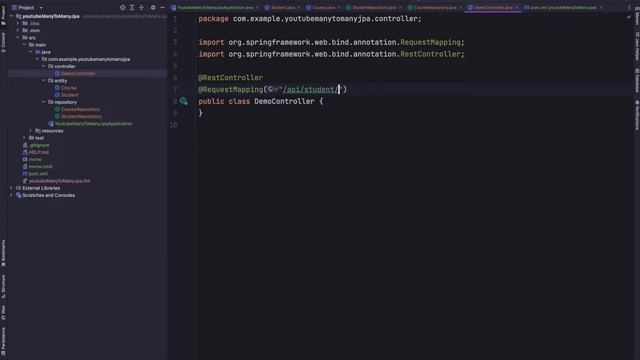The image size is (640, 360).
Task: Collapse the entity package
Action: click(44, 80)
